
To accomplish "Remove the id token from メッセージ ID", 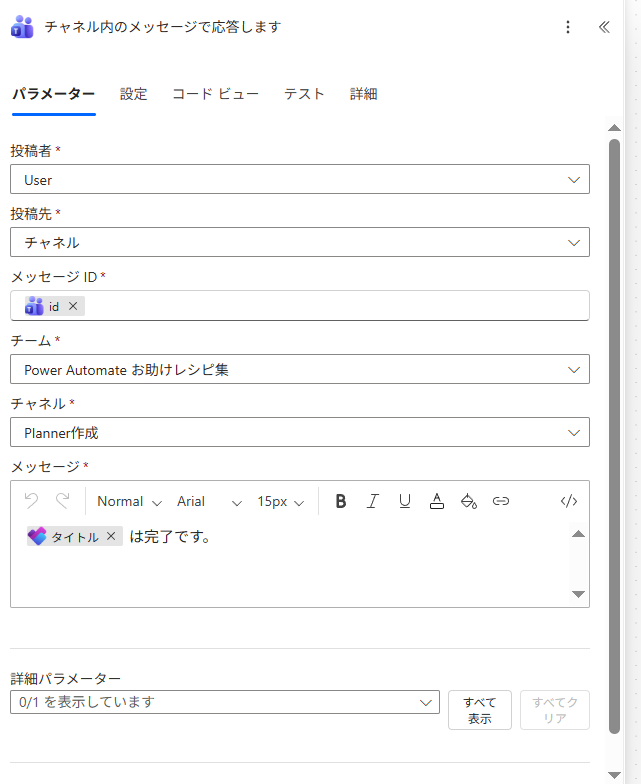I will pos(73,306).
